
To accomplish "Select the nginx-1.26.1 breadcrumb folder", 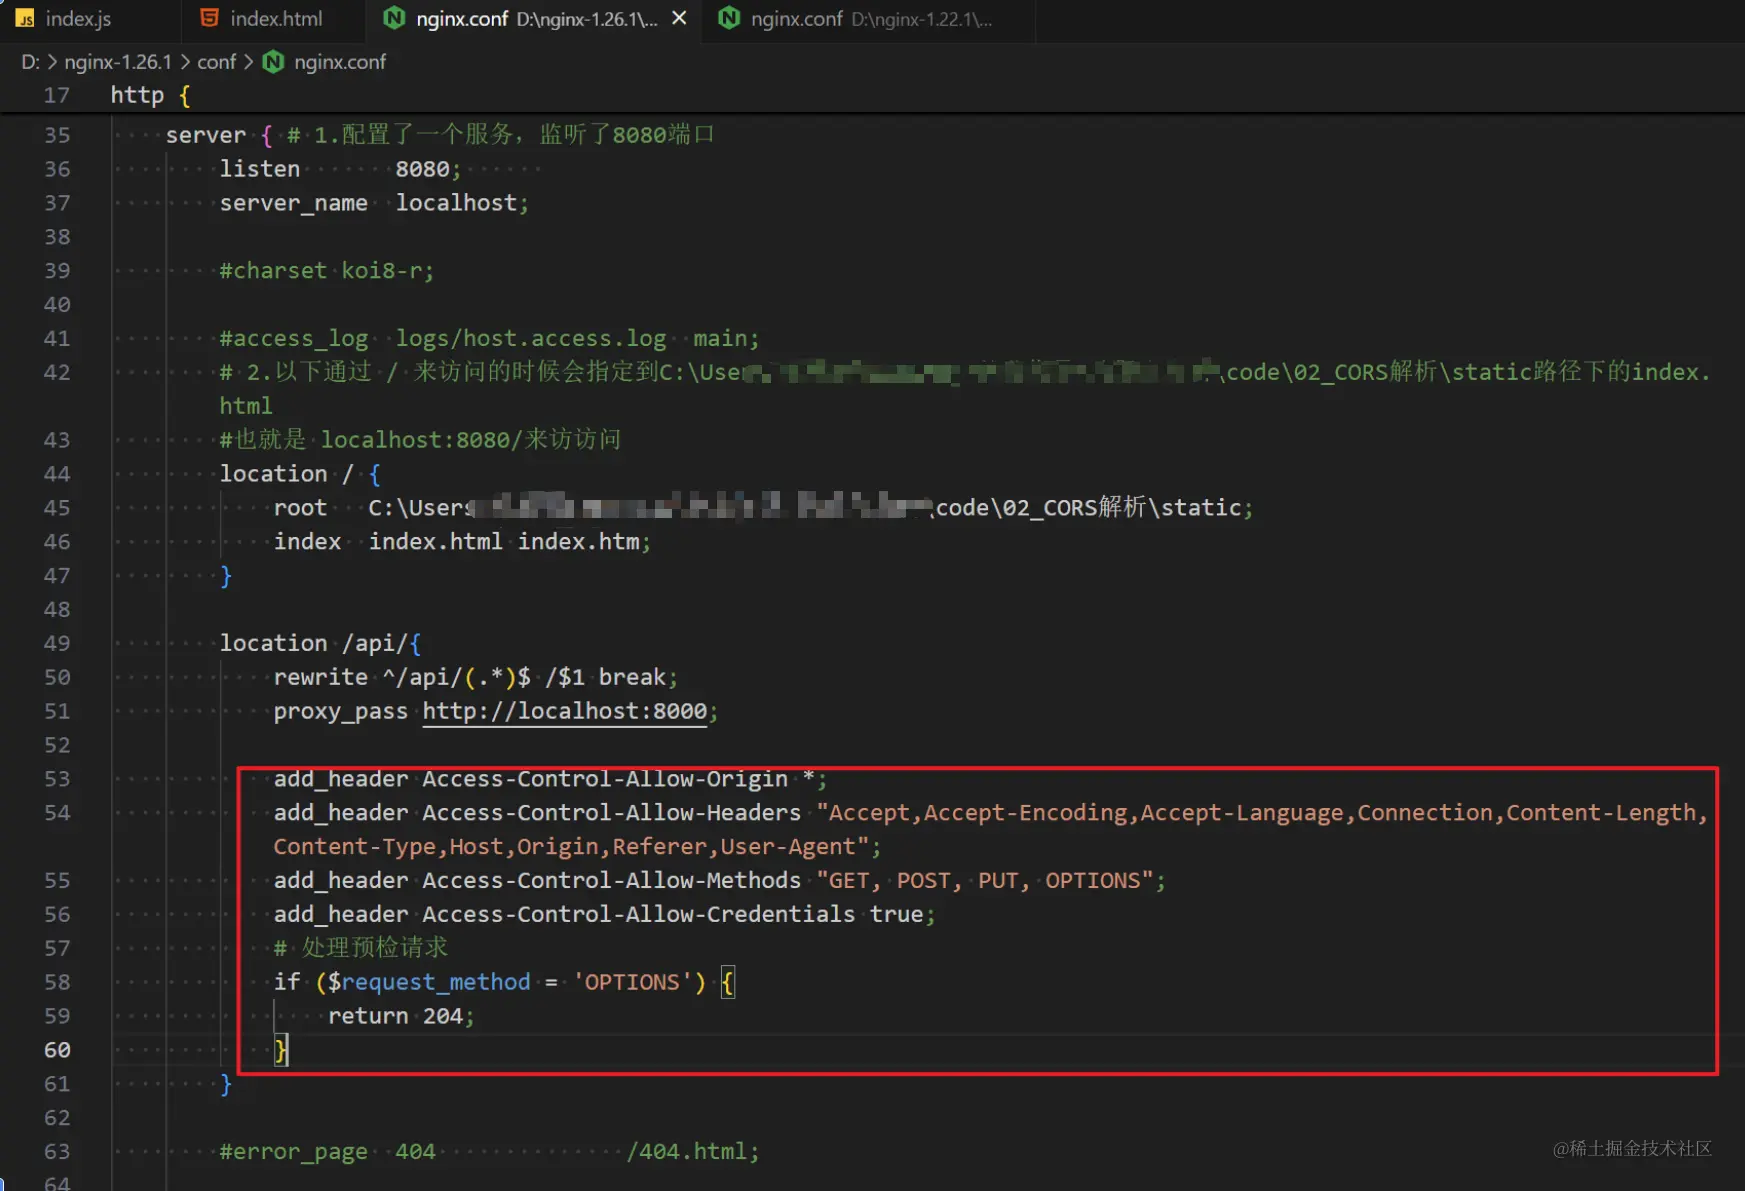I will pyautogui.click(x=118, y=62).
